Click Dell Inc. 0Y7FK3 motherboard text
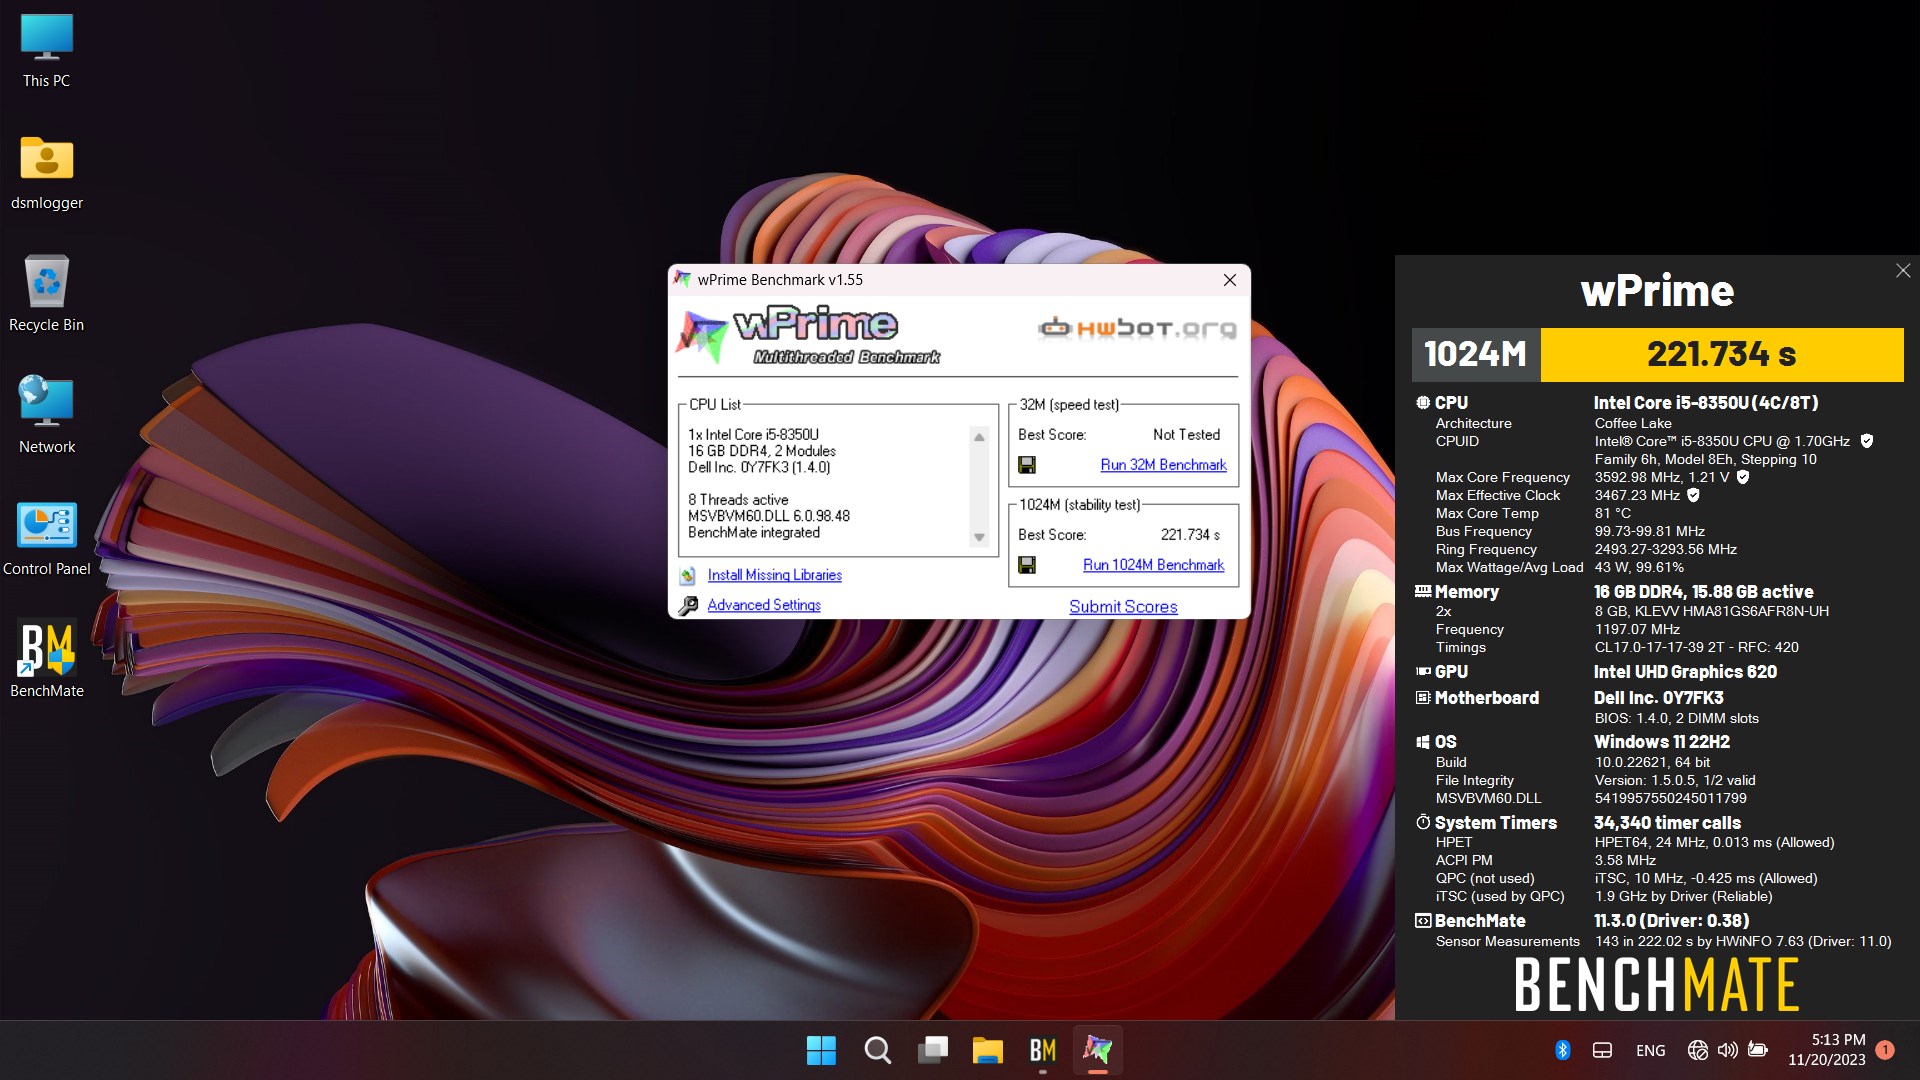The width and height of the screenshot is (1920, 1080). [x=1658, y=698]
